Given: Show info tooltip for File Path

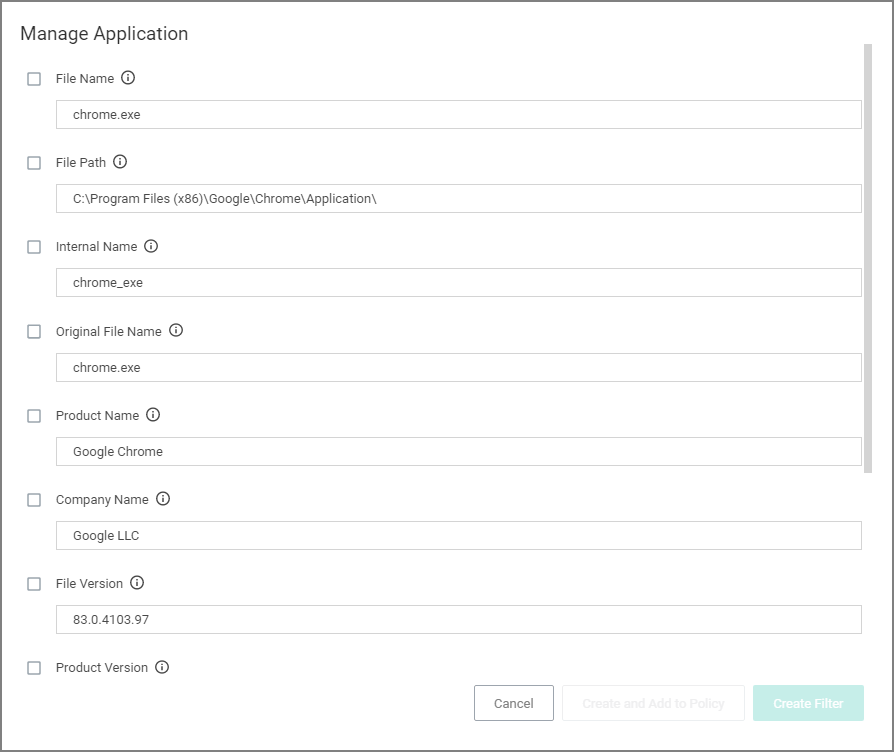Looking at the screenshot, I should pyautogui.click(x=120, y=161).
